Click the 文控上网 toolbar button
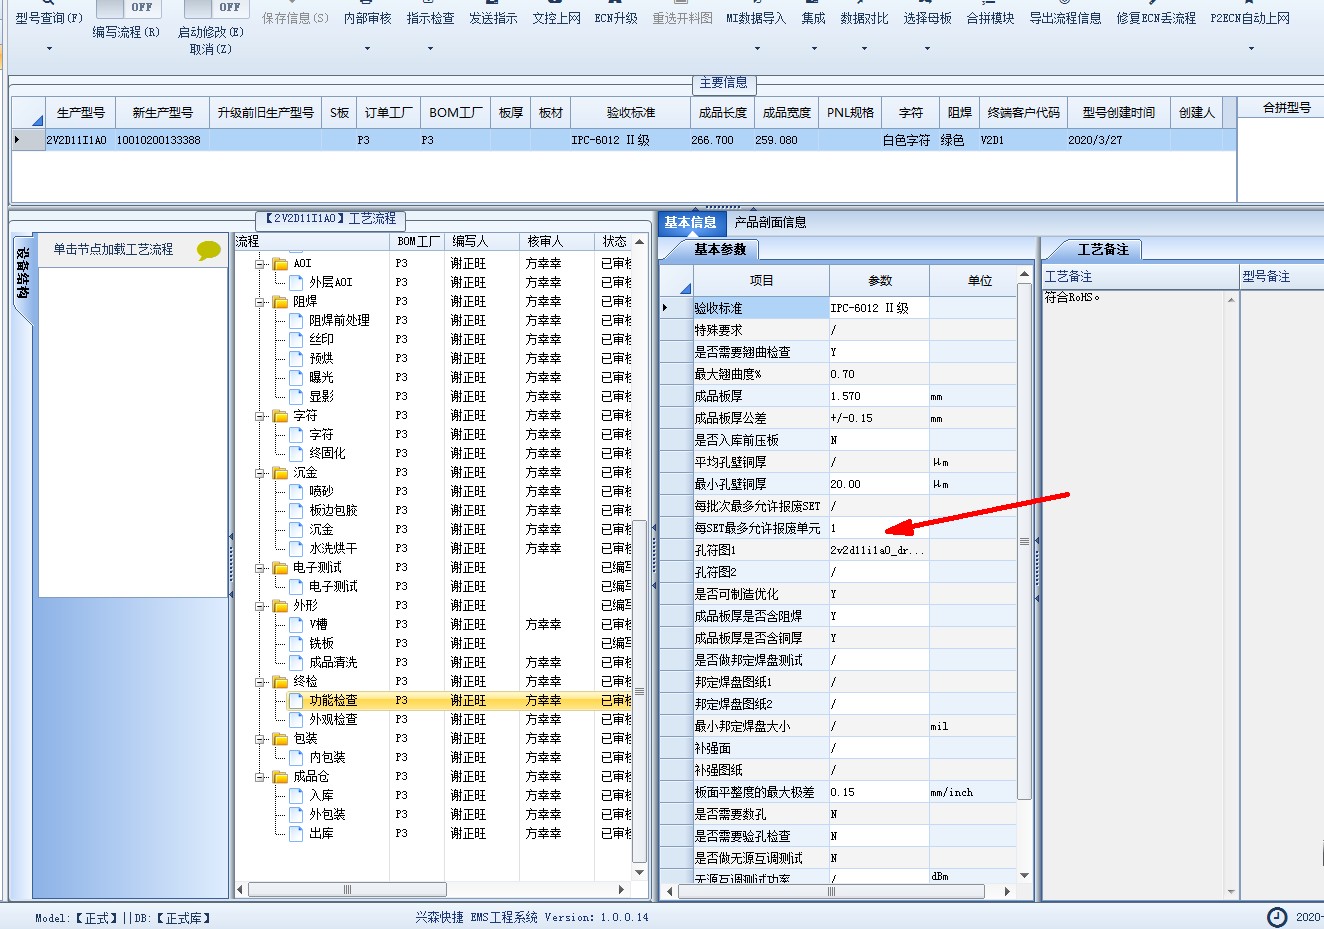Viewport: 1324px width, 929px height. 556,18
